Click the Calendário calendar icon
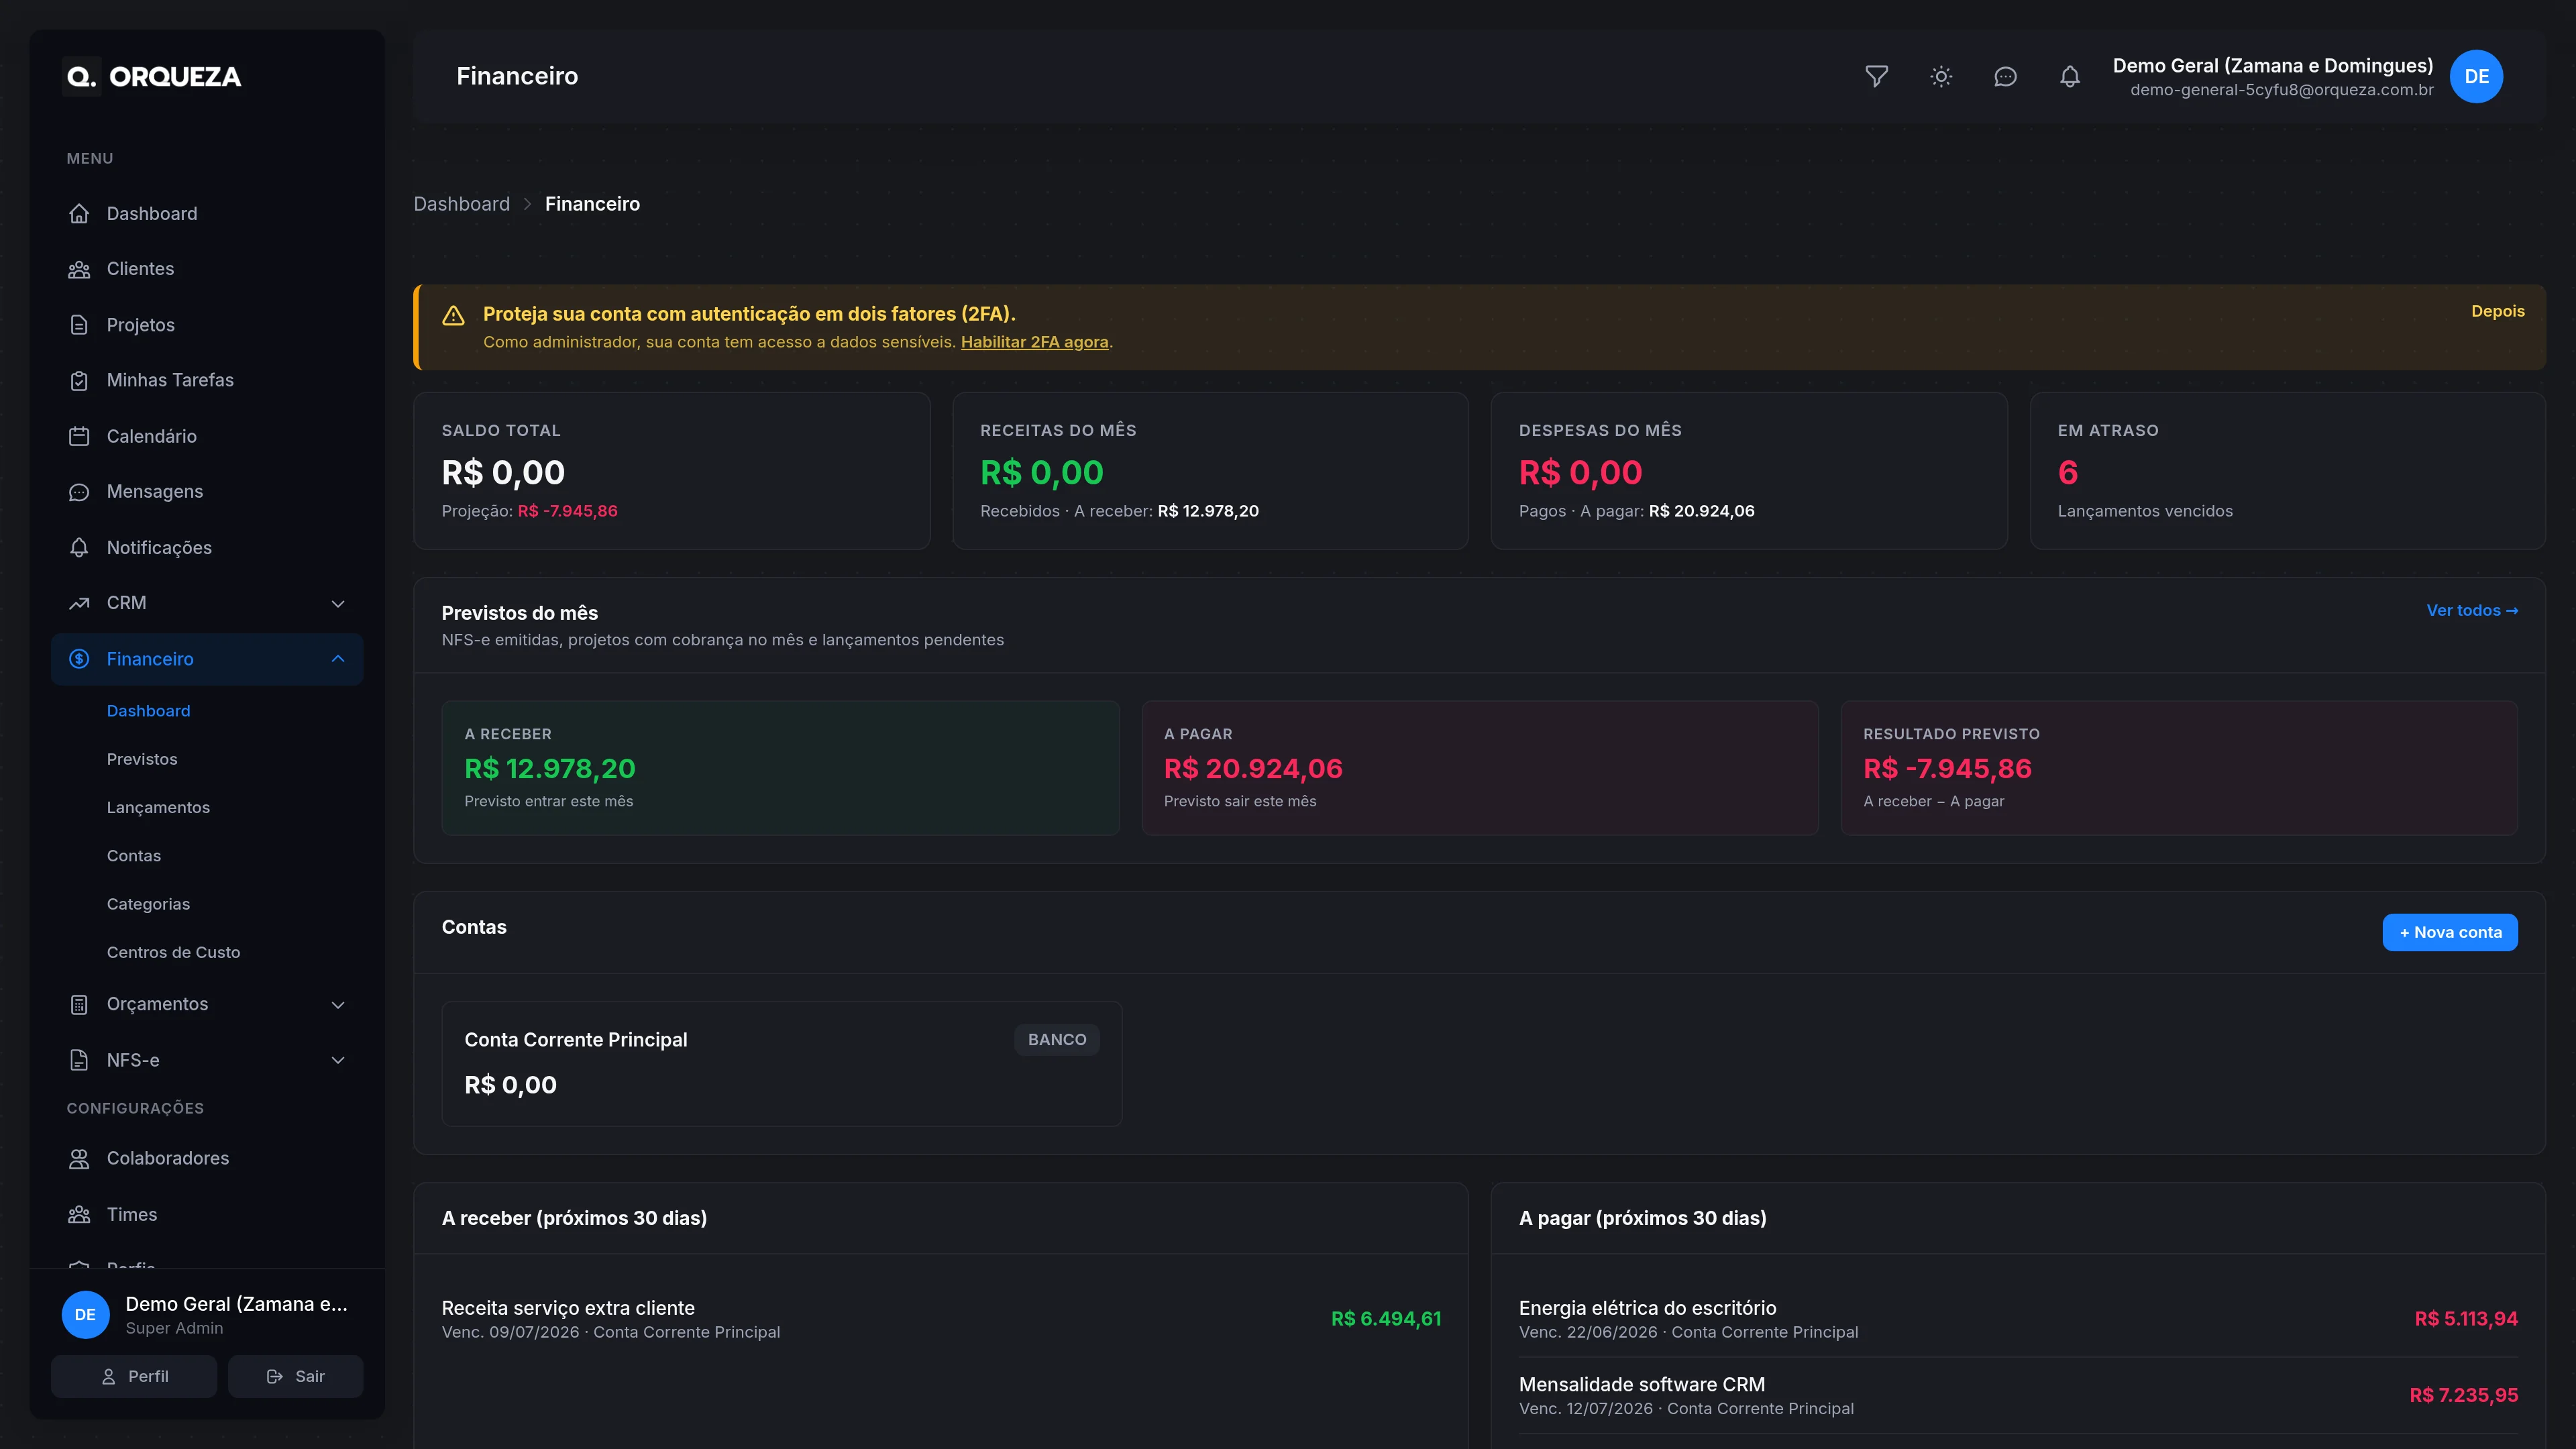The image size is (2576, 1449). (x=79, y=436)
